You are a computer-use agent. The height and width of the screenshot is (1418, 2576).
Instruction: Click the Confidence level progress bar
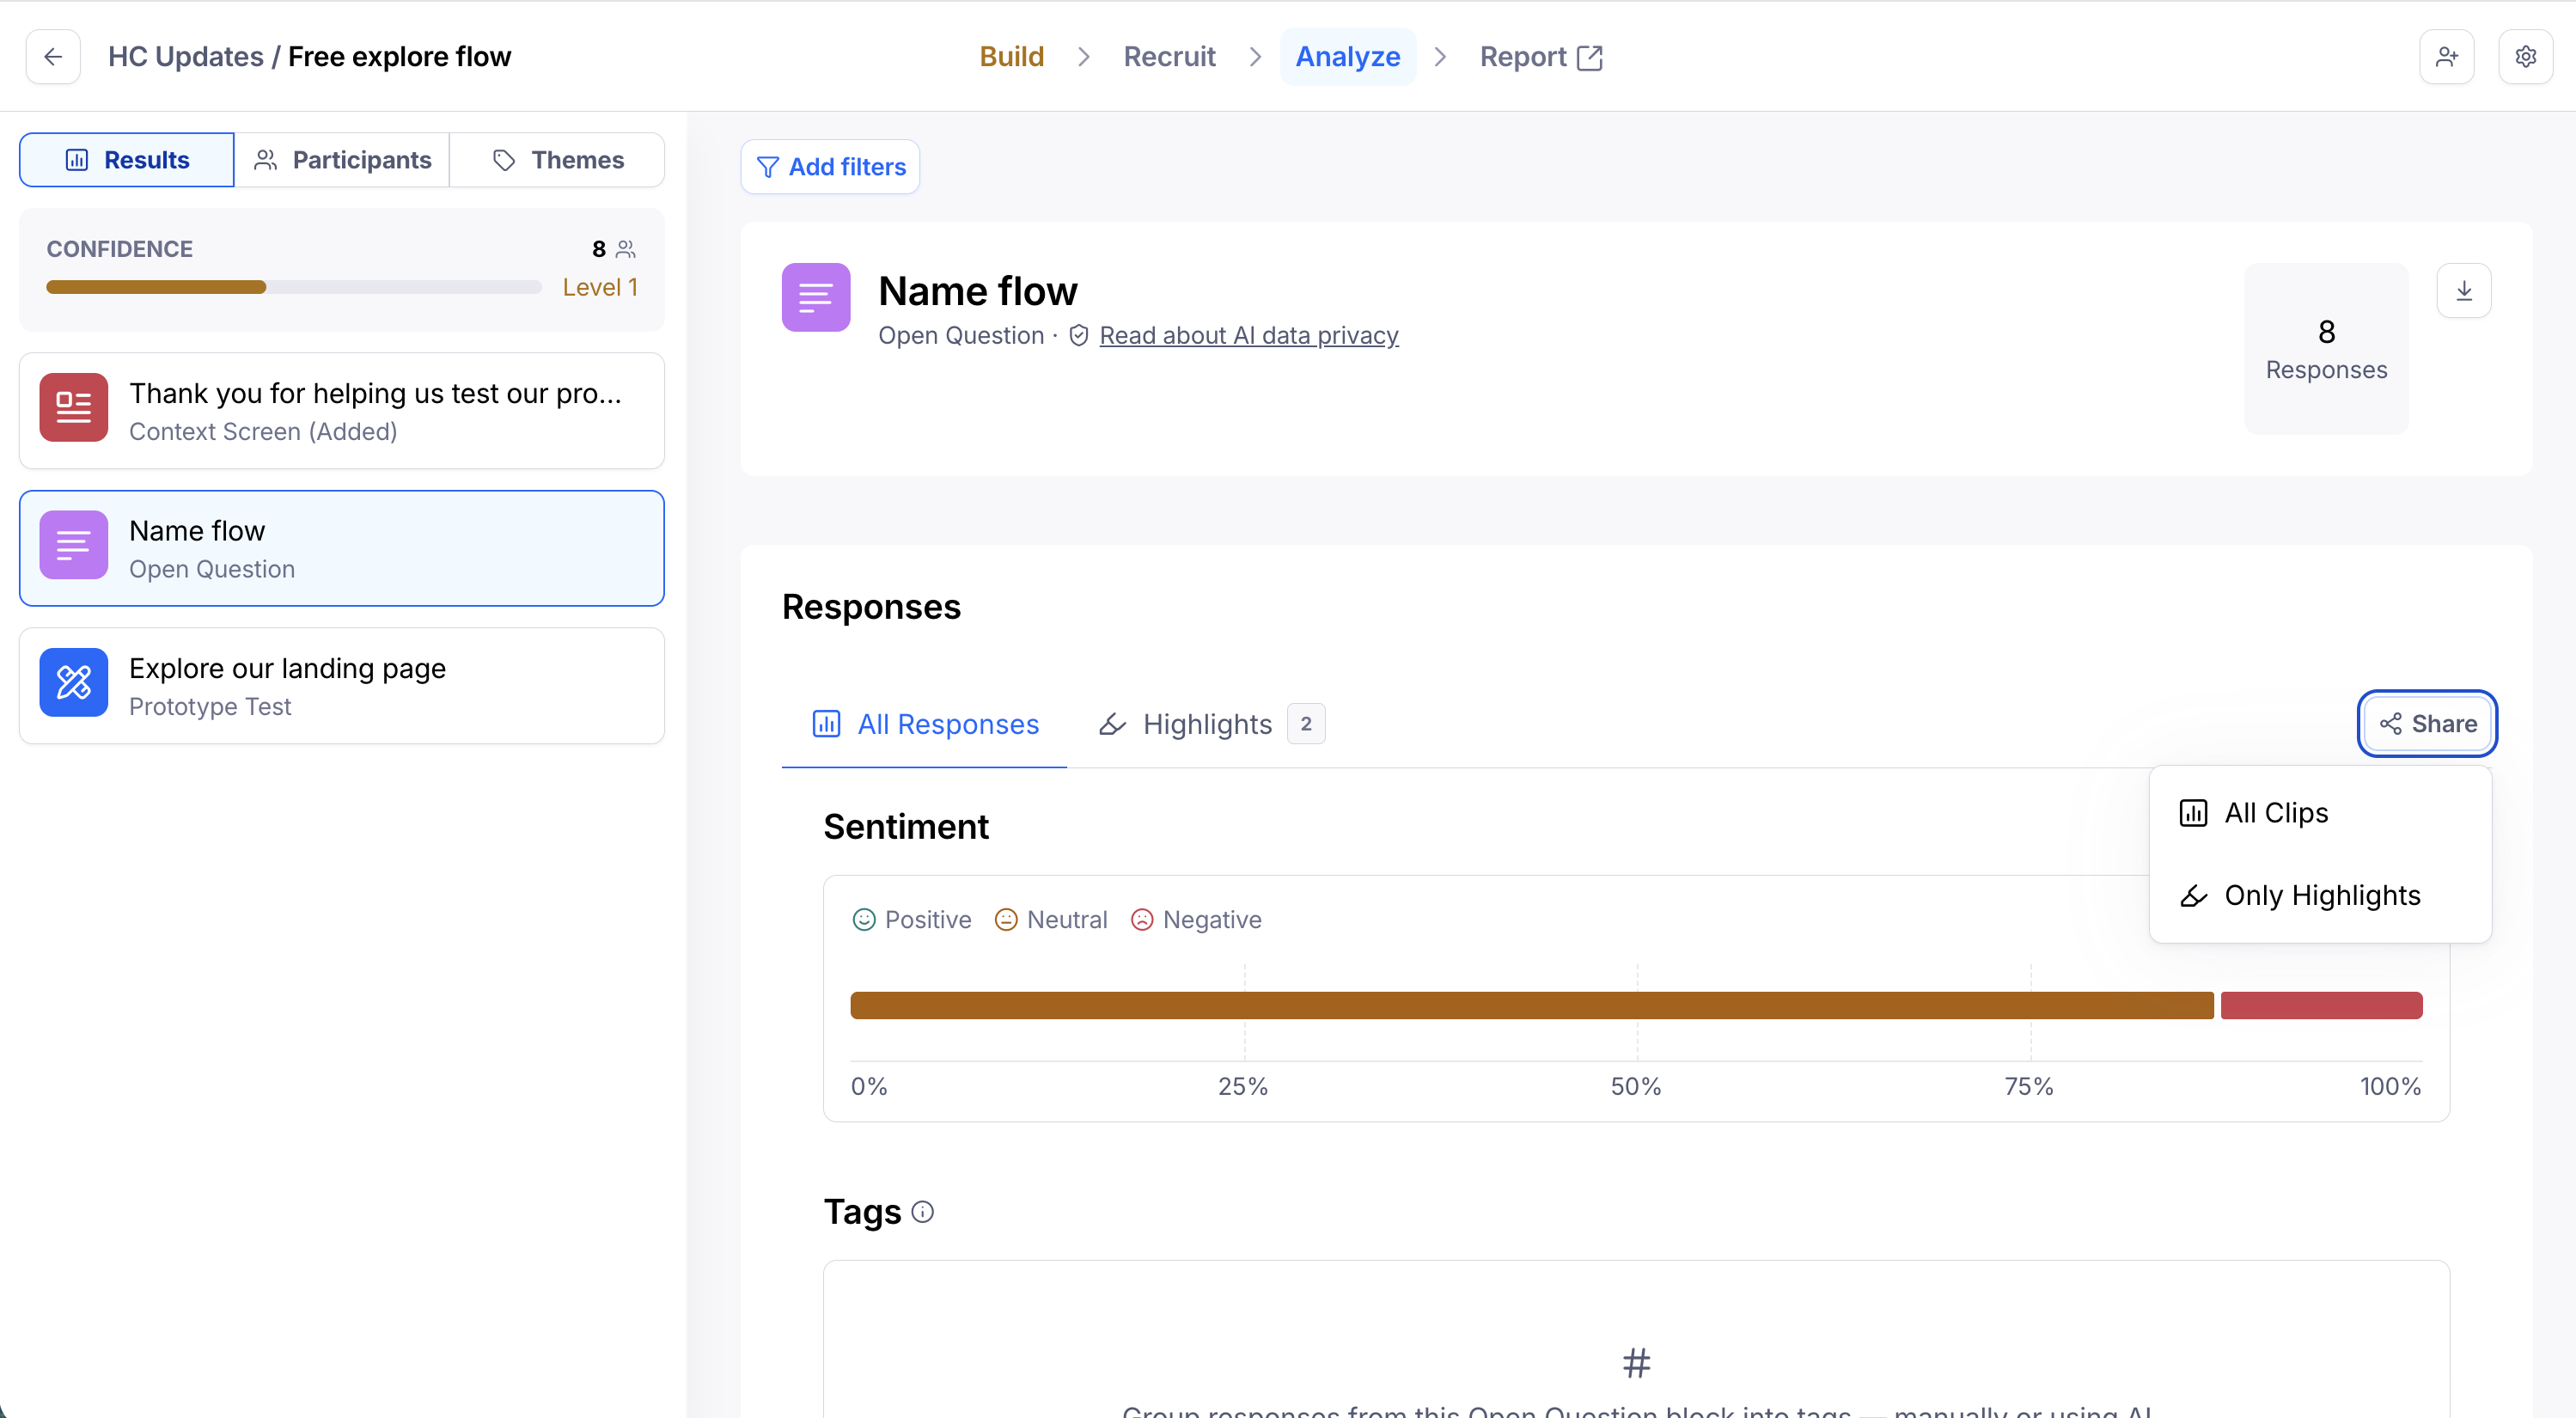pos(294,288)
